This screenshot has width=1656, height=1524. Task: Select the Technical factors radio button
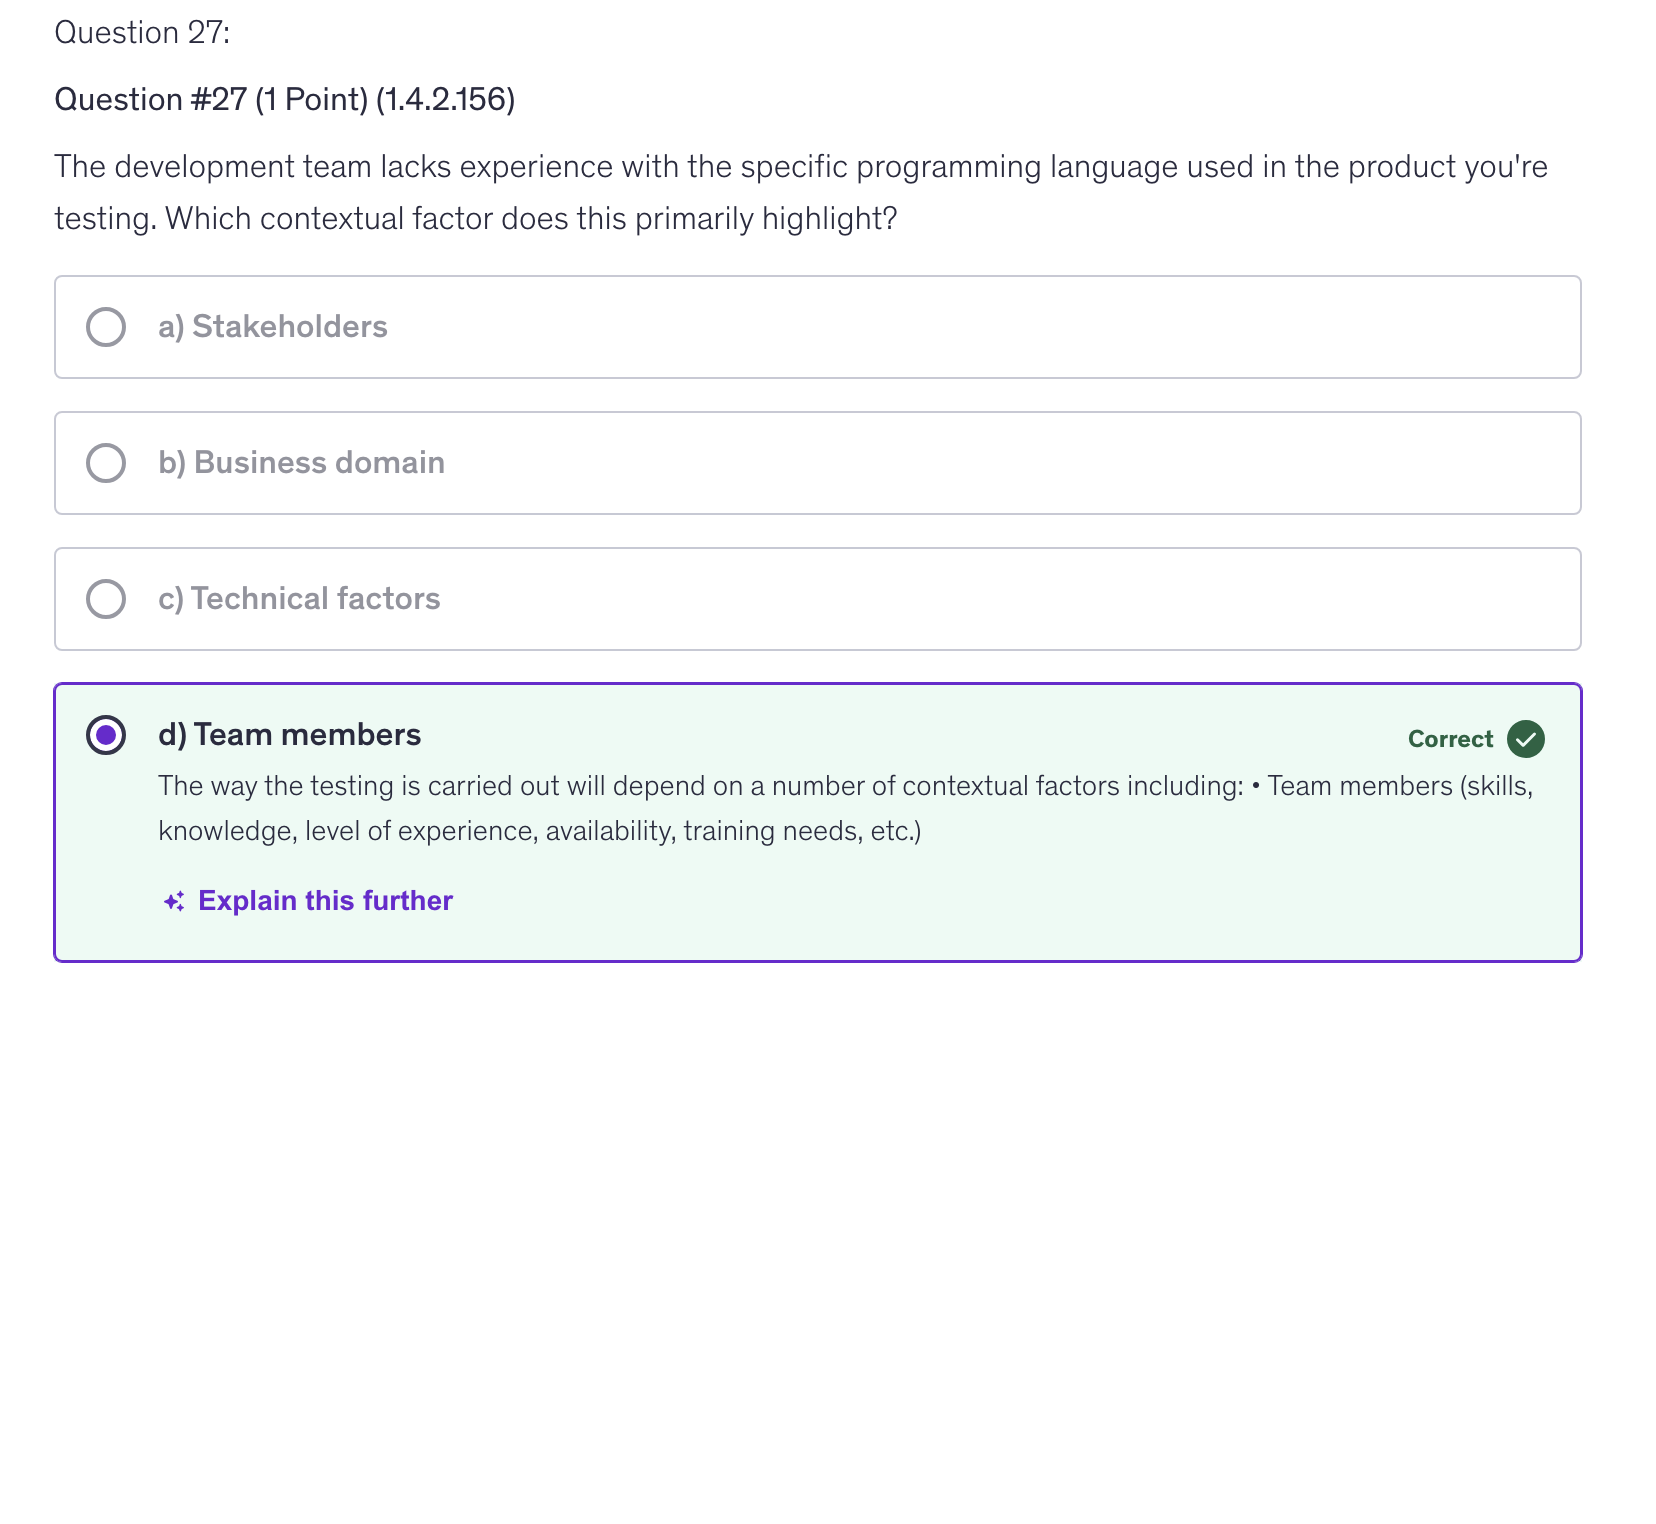(x=106, y=599)
